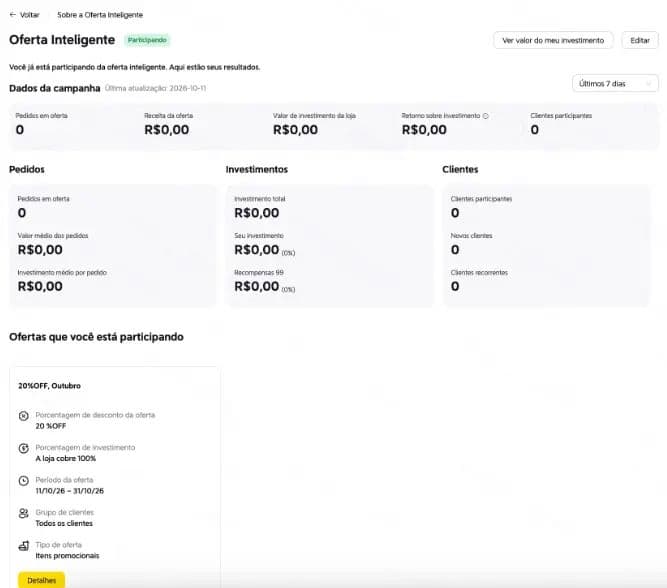Image resolution: width=667 pixels, height=588 pixels.
Task: Click the Dados da campanha heading
Action: [55, 88]
